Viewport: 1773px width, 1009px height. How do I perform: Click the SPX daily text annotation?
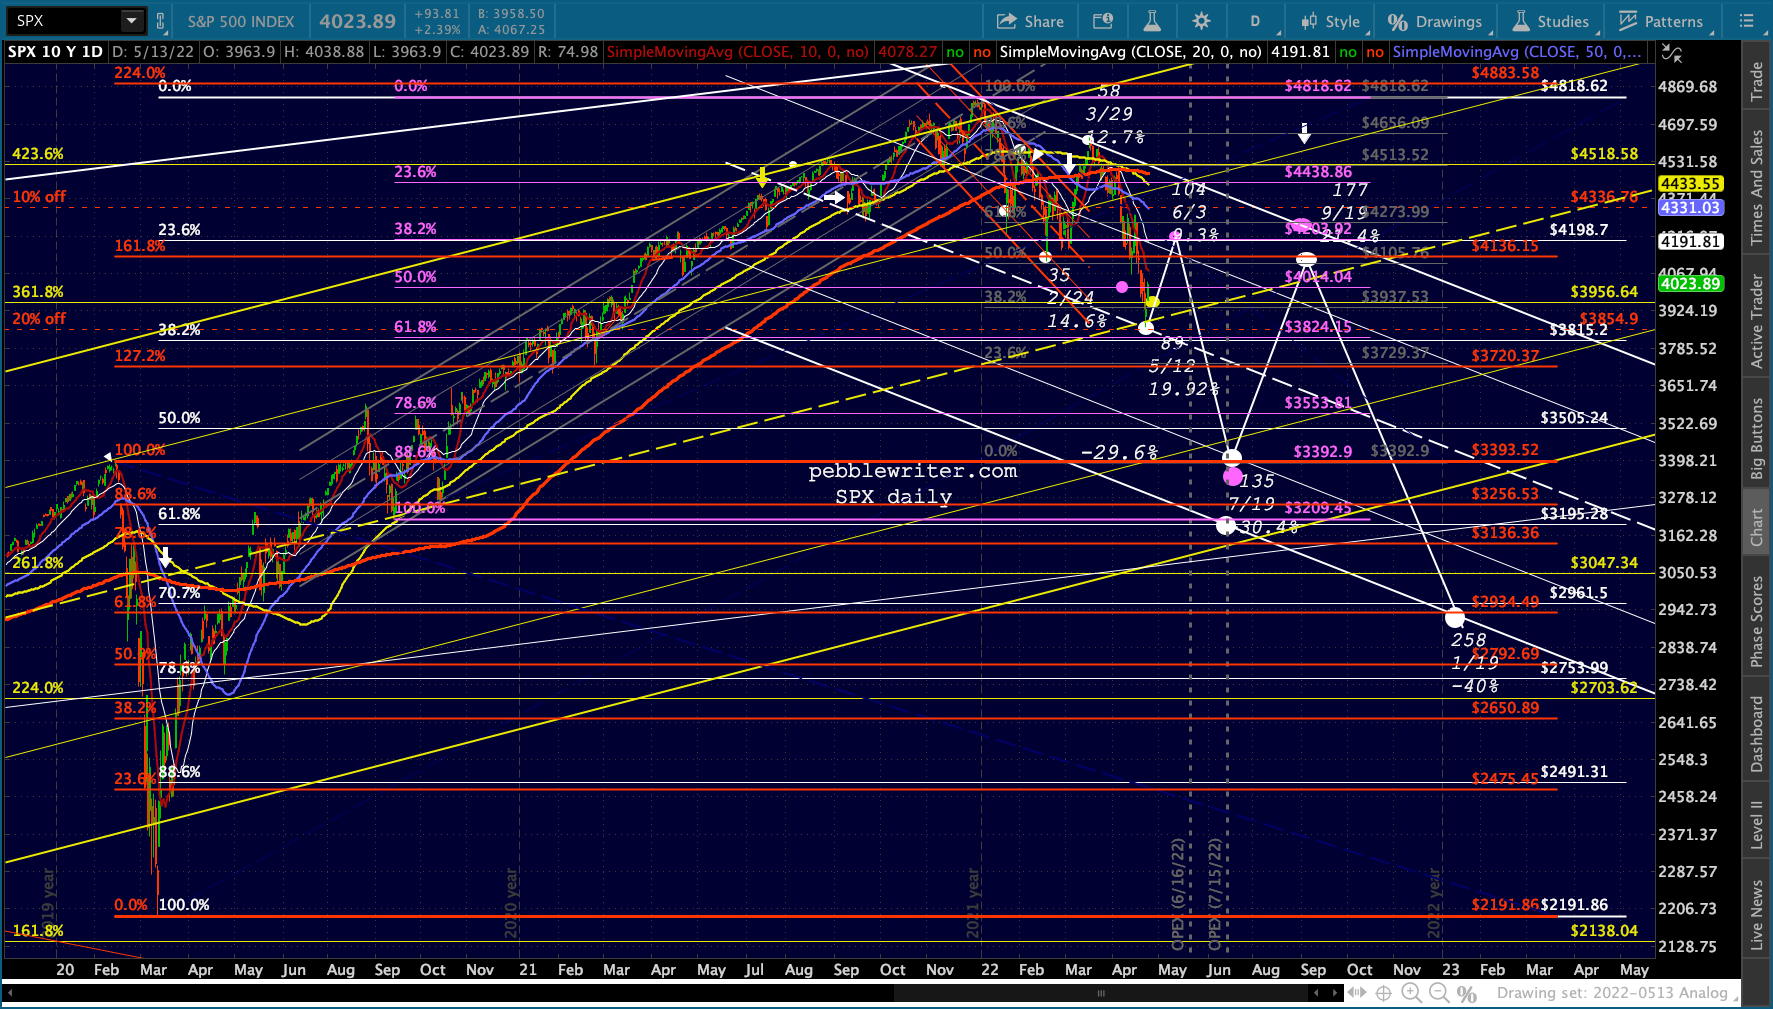894,497
